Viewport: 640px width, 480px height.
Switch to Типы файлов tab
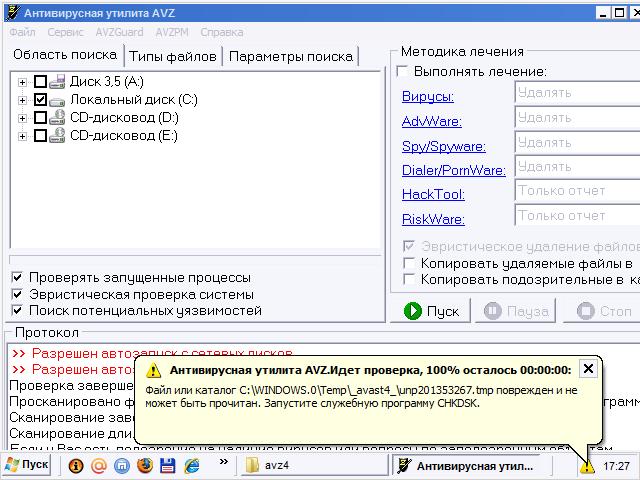point(173,56)
